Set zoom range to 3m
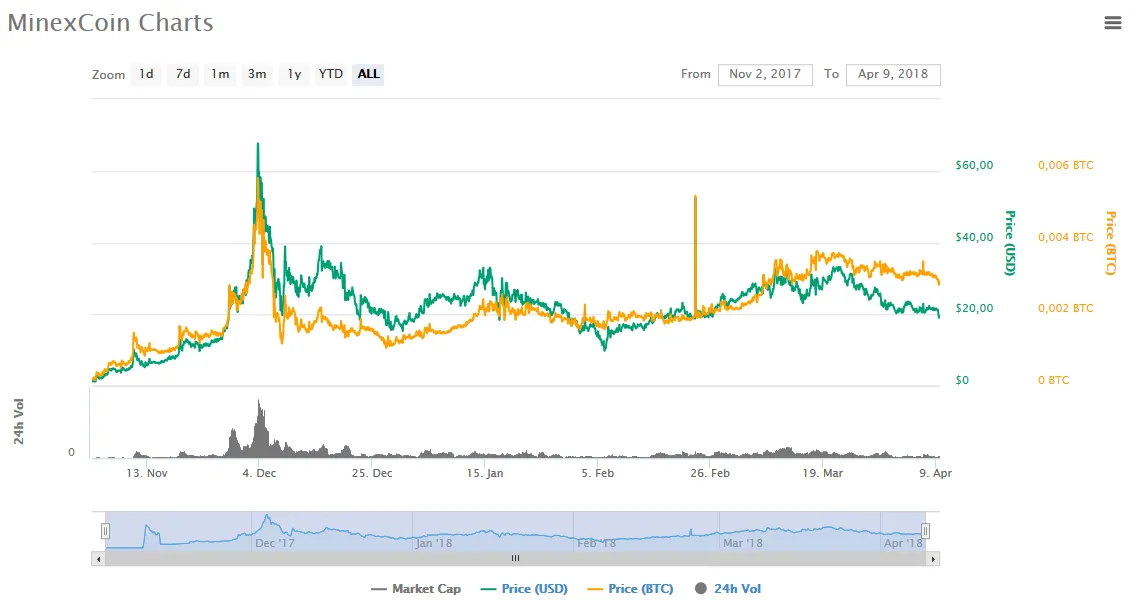 [x=257, y=74]
